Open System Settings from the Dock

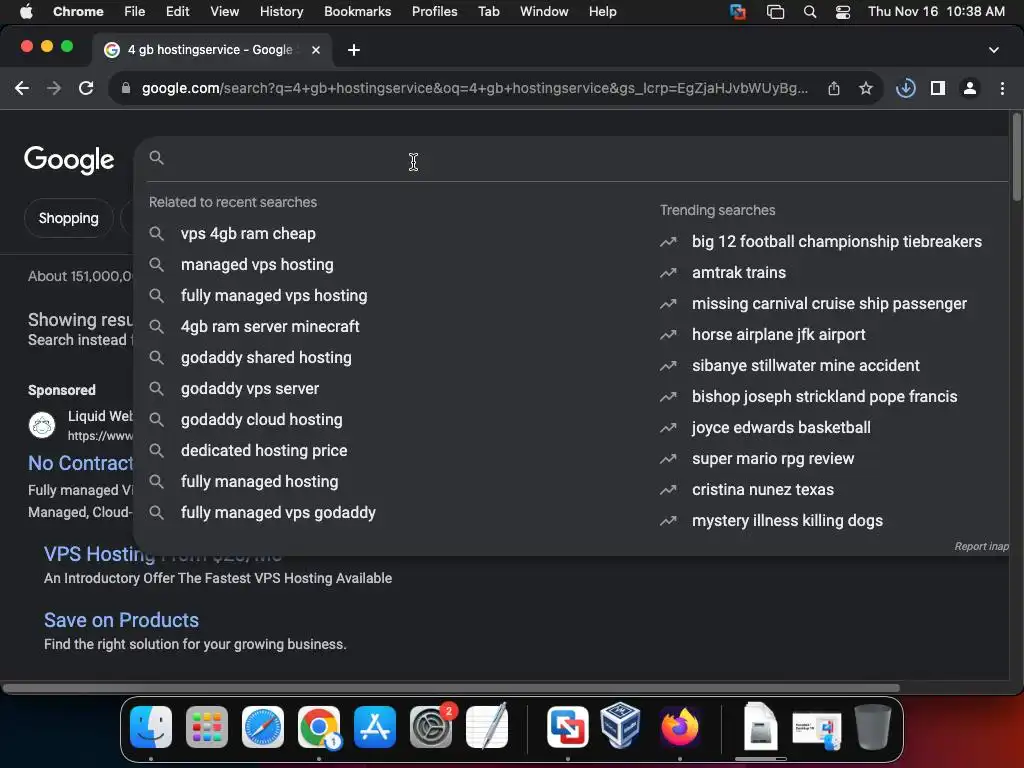431,727
